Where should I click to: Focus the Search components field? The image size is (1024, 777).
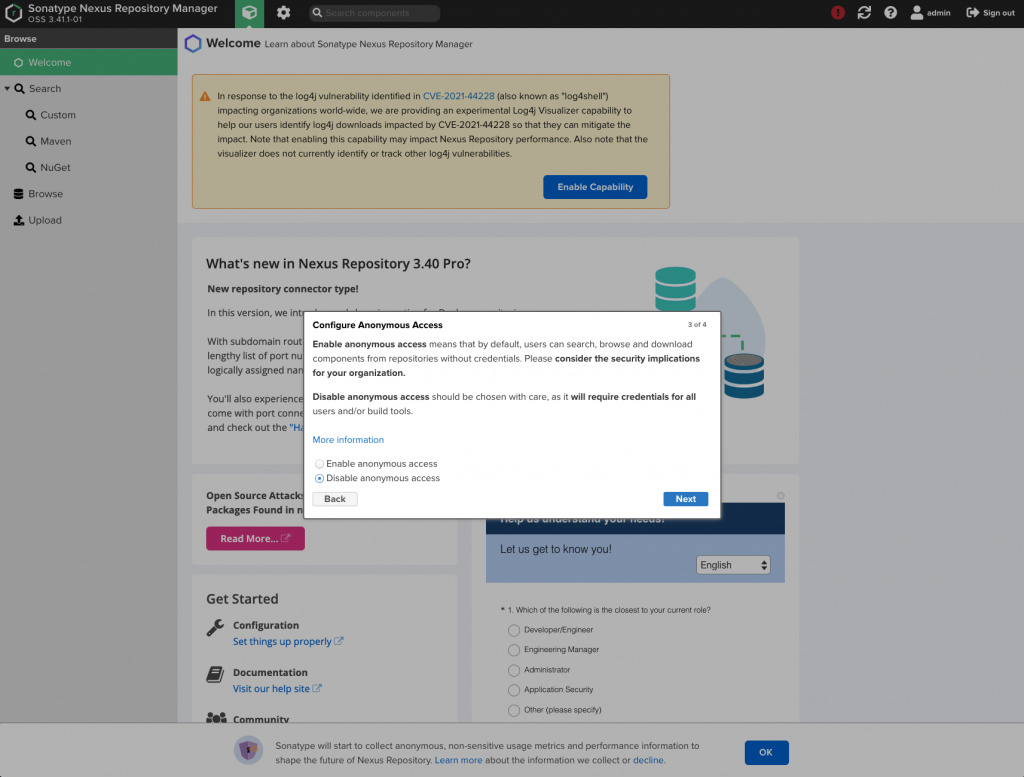[x=374, y=13]
